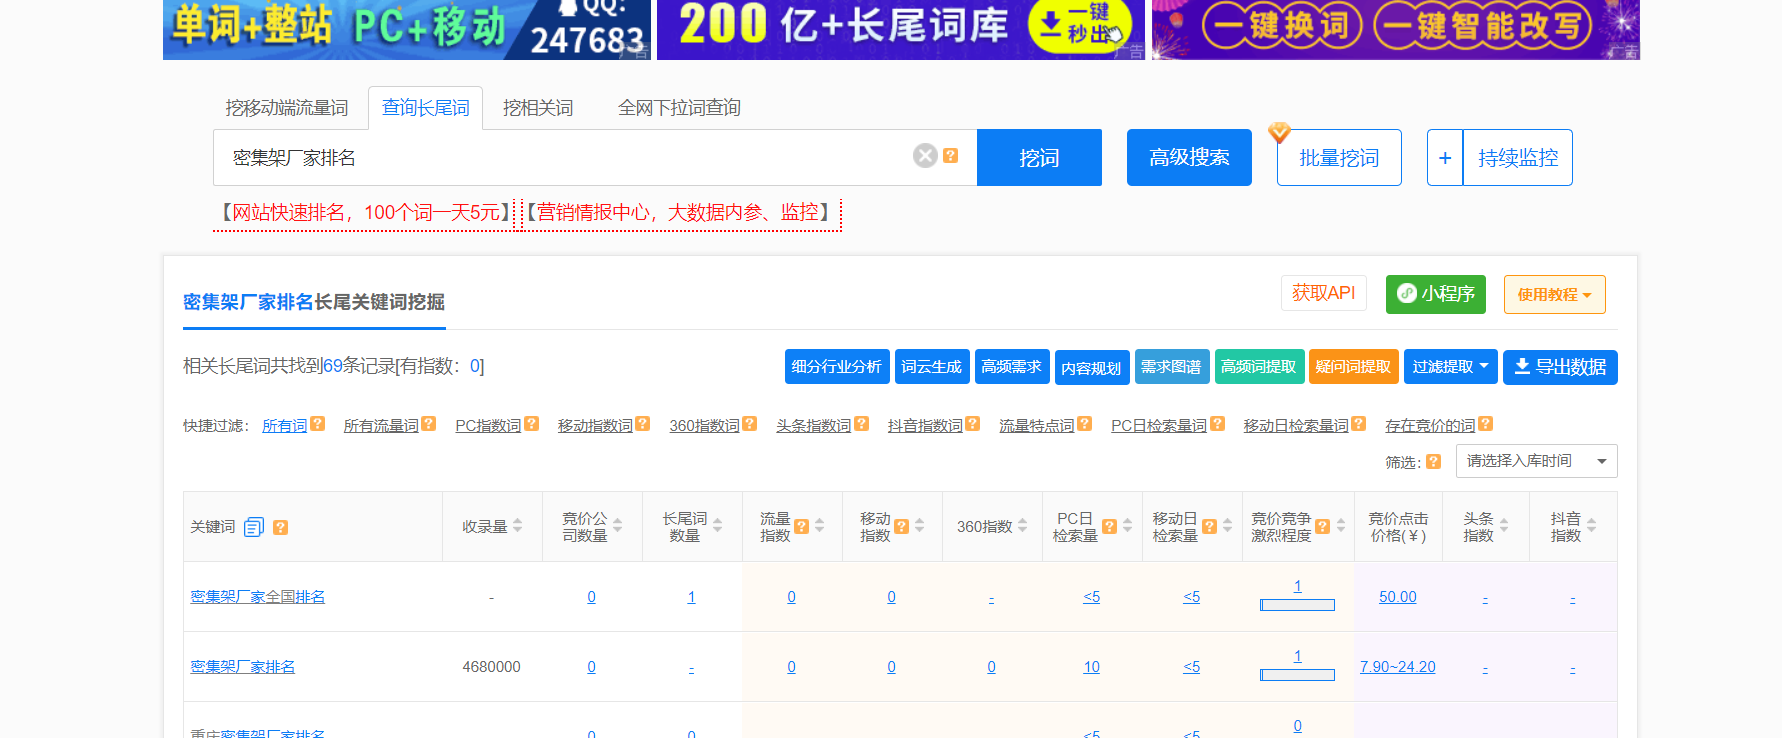Screen dimensions: 1782x738
Task: Click 细分行业分析 button
Action: [836, 367]
